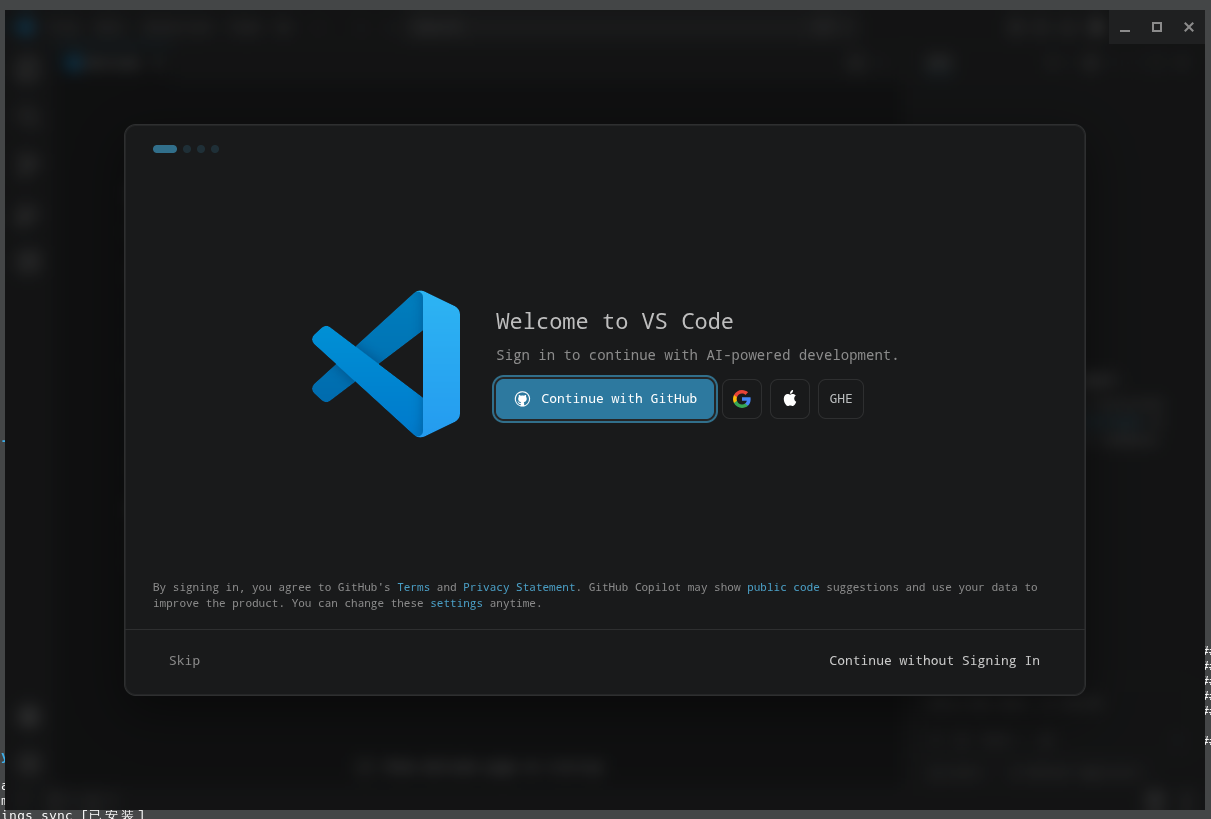Open the public code link
Viewport: 1211px width, 819px height.
783,587
